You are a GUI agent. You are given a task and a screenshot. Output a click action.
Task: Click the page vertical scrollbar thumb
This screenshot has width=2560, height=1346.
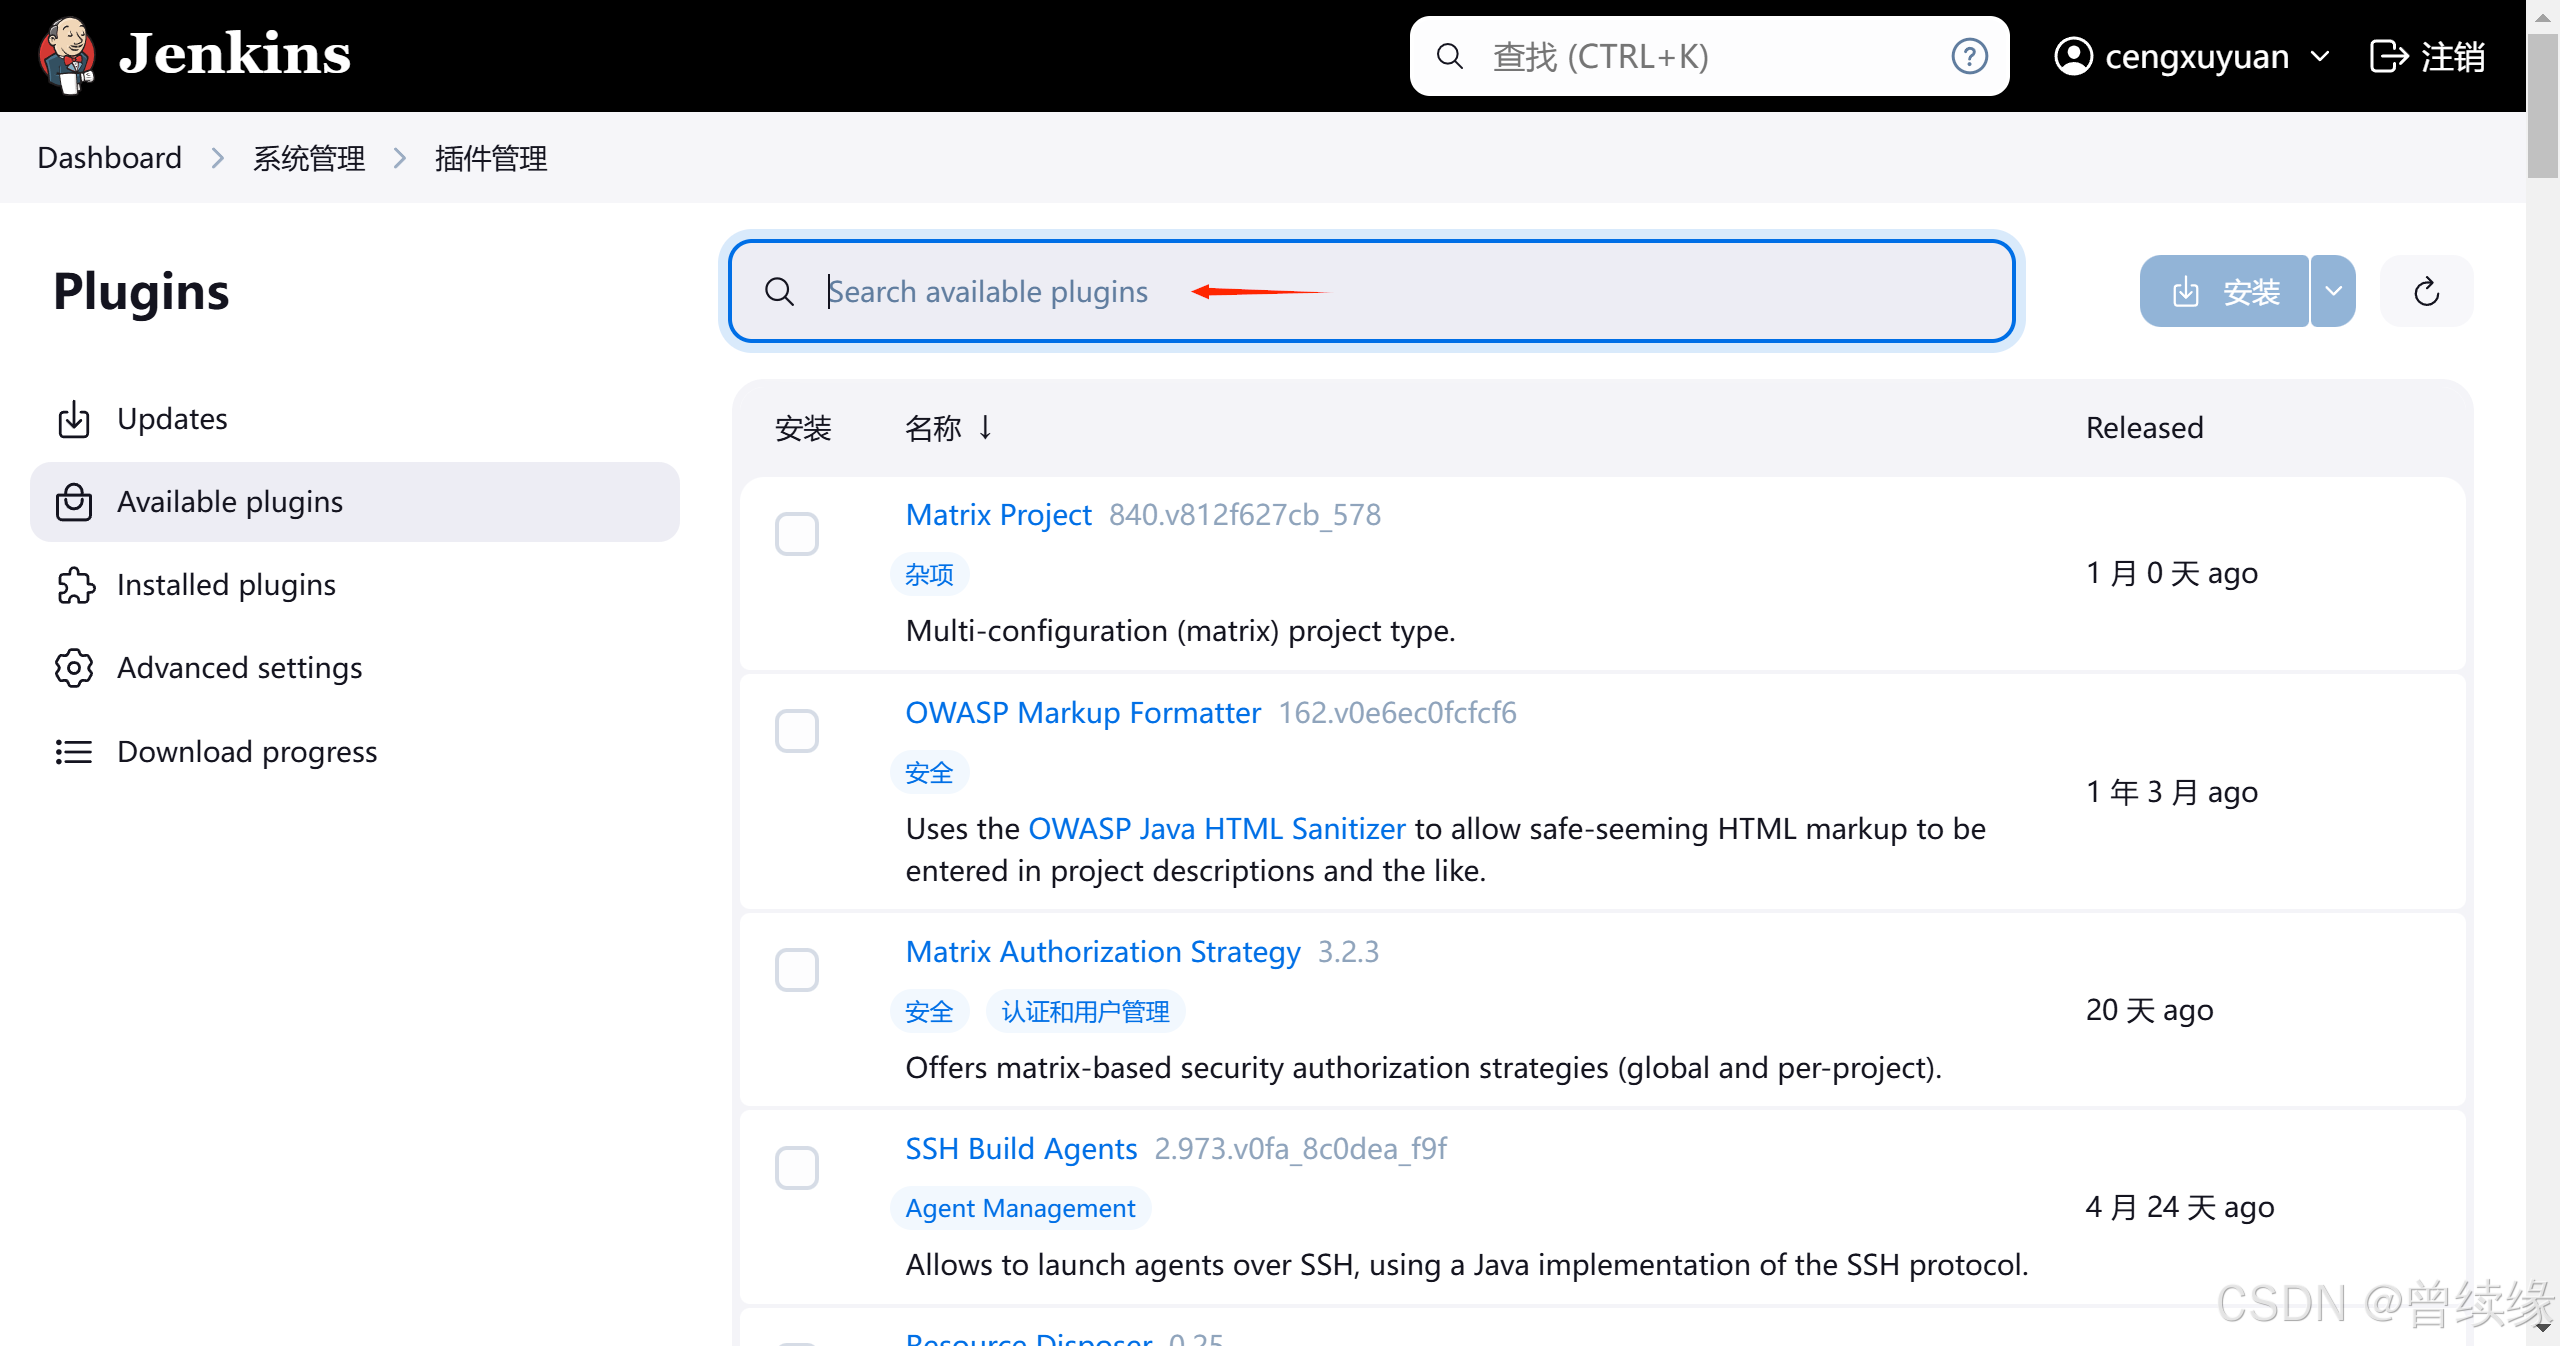tap(2543, 104)
